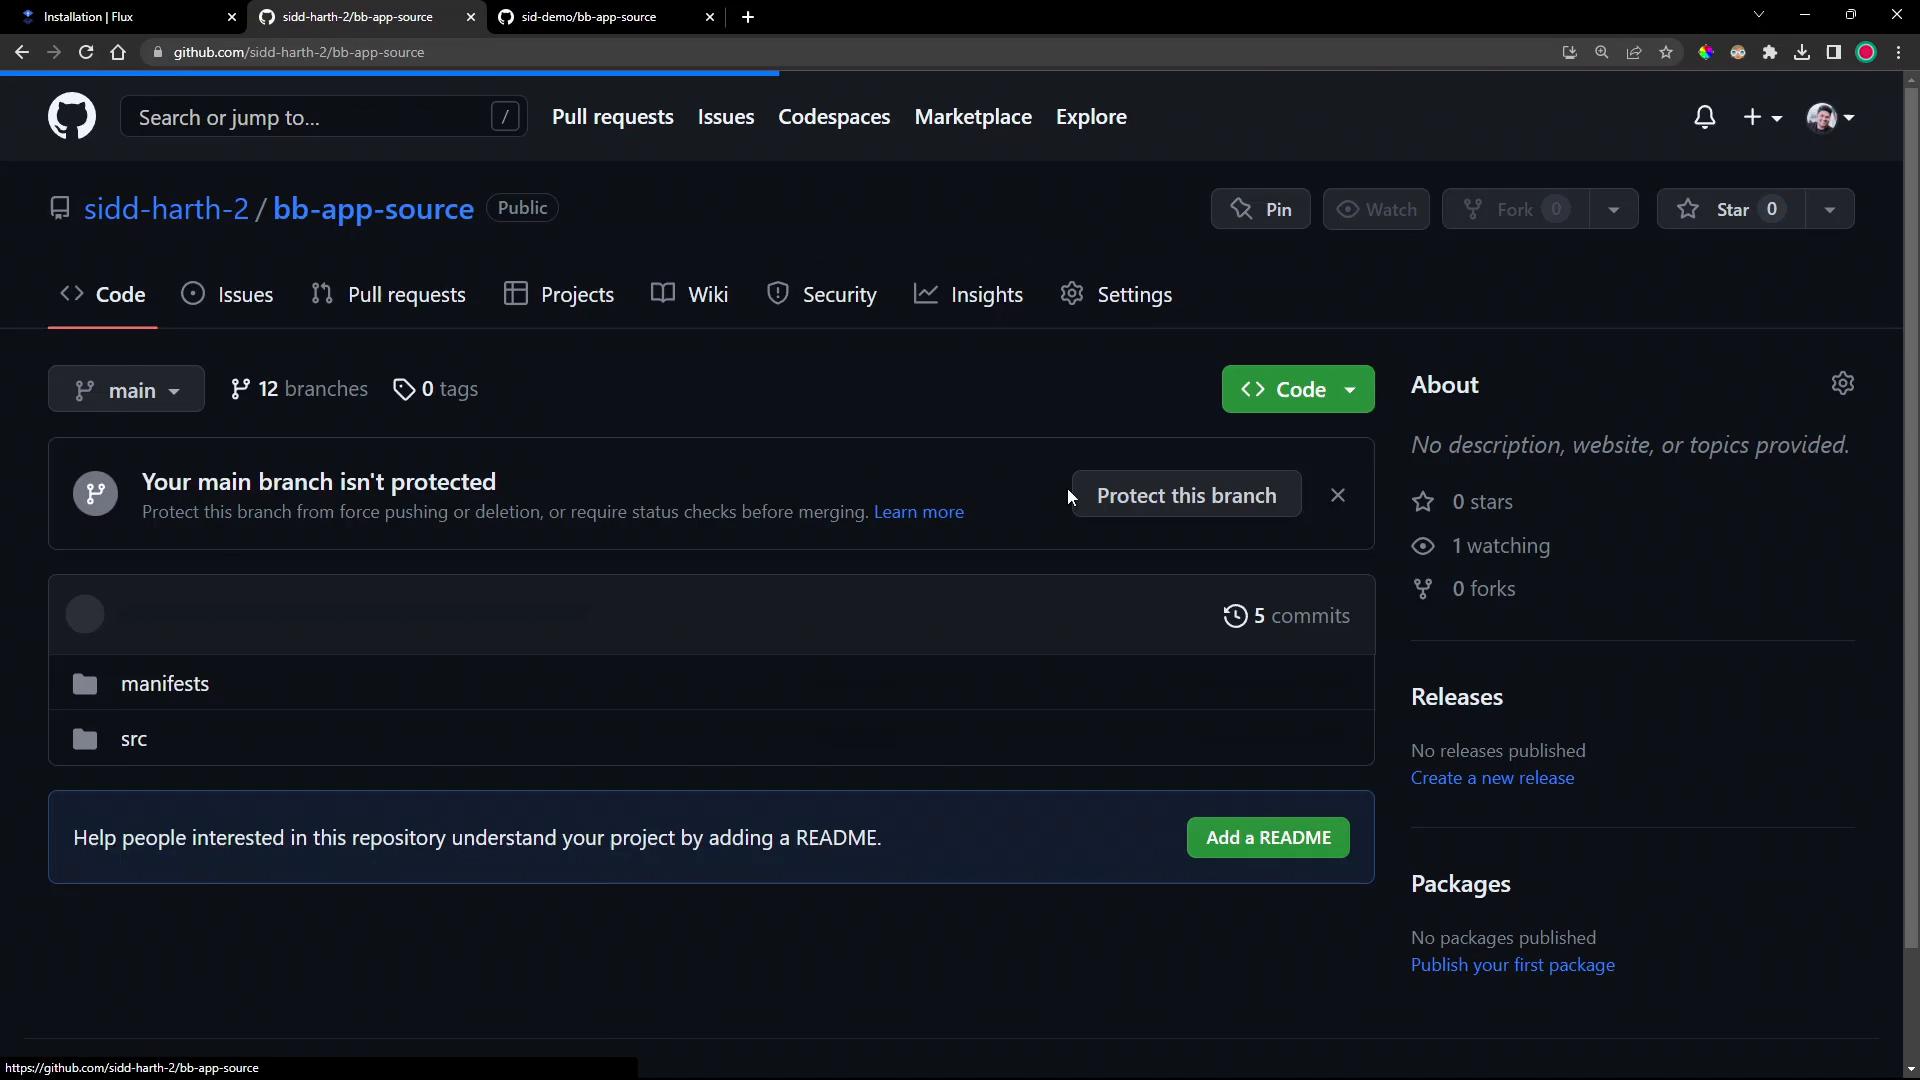Focus the Search or jump to field
Screen dimensions: 1920x1080
pos(324,117)
